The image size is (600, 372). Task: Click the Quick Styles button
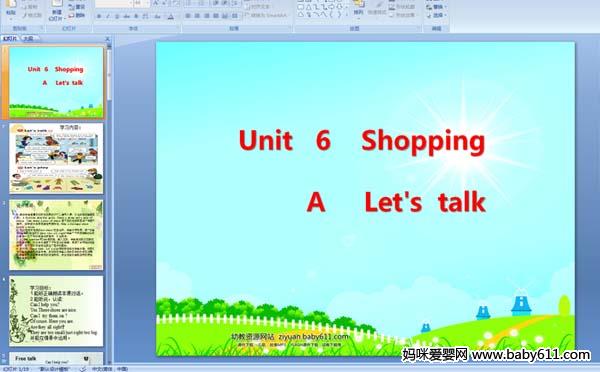[x=377, y=9]
